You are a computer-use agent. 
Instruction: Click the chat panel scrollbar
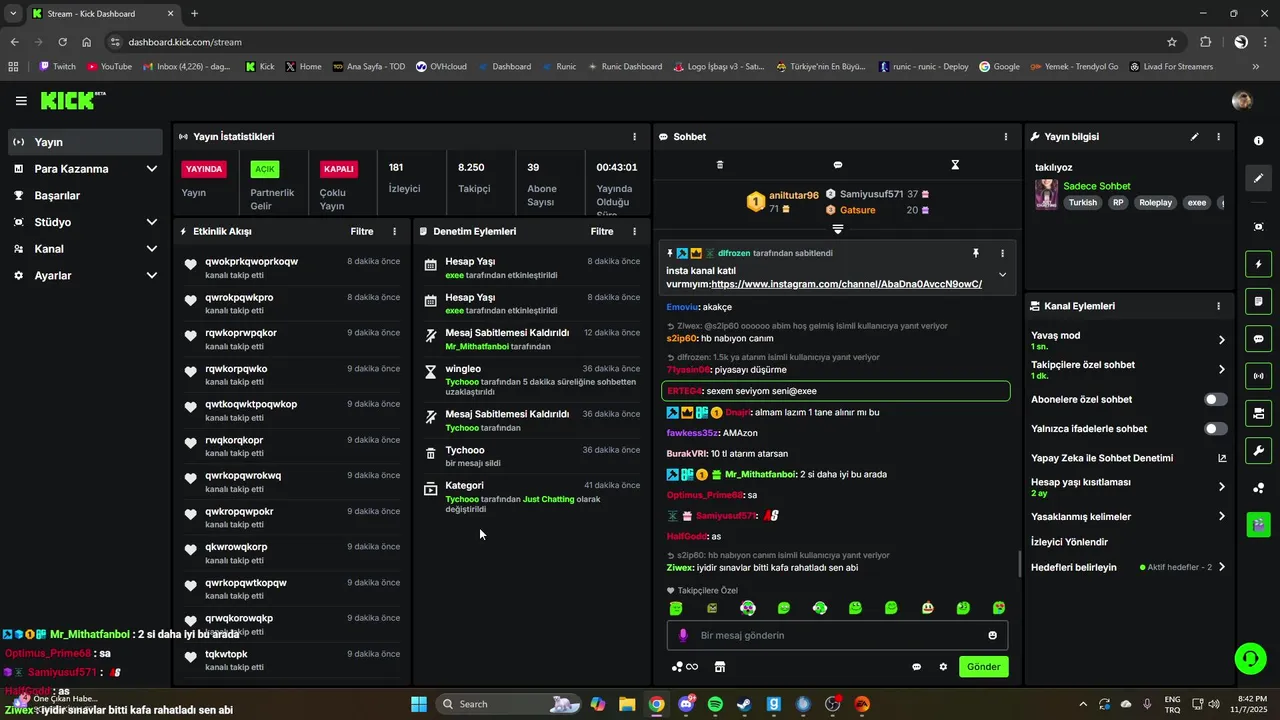tap(1020, 565)
